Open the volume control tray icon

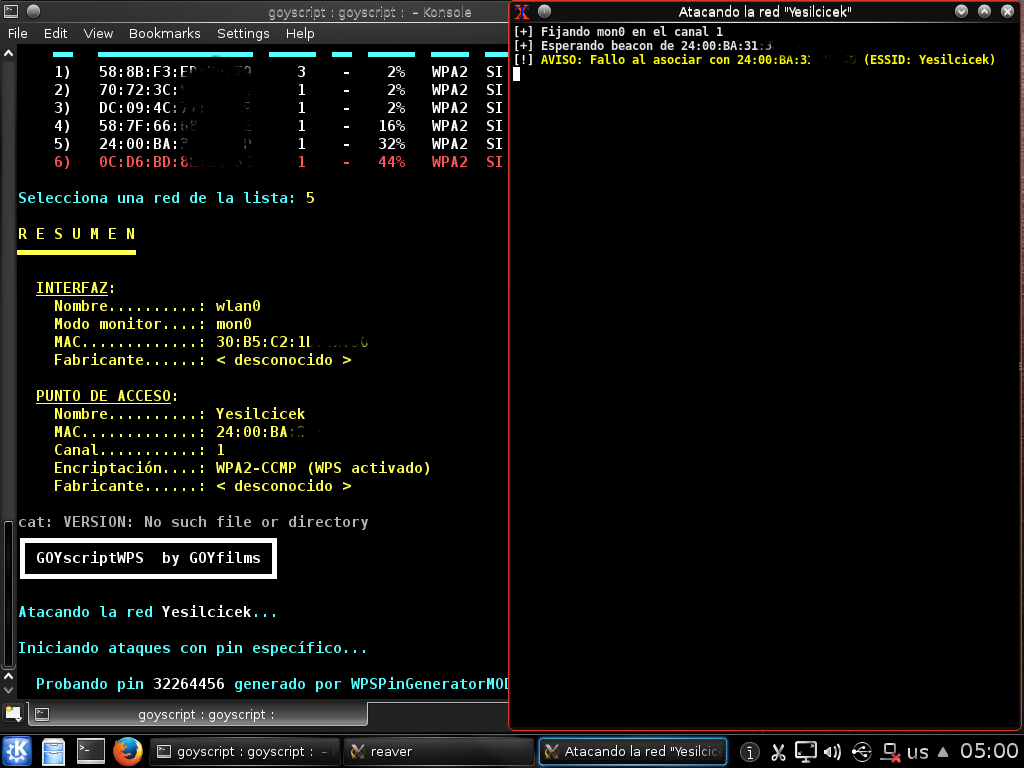[x=833, y=752]
